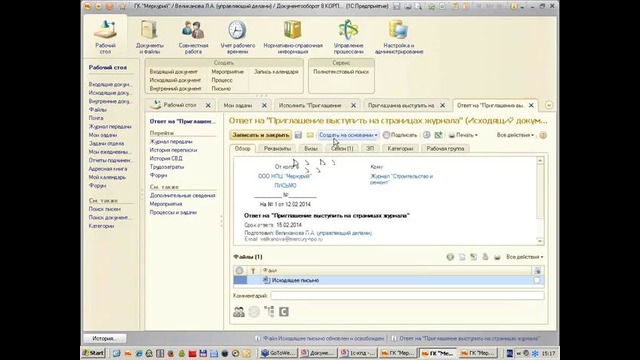This screenshot has width=640, height=360.
Task: Create Исходящий документ link
Action: point(175,80)
